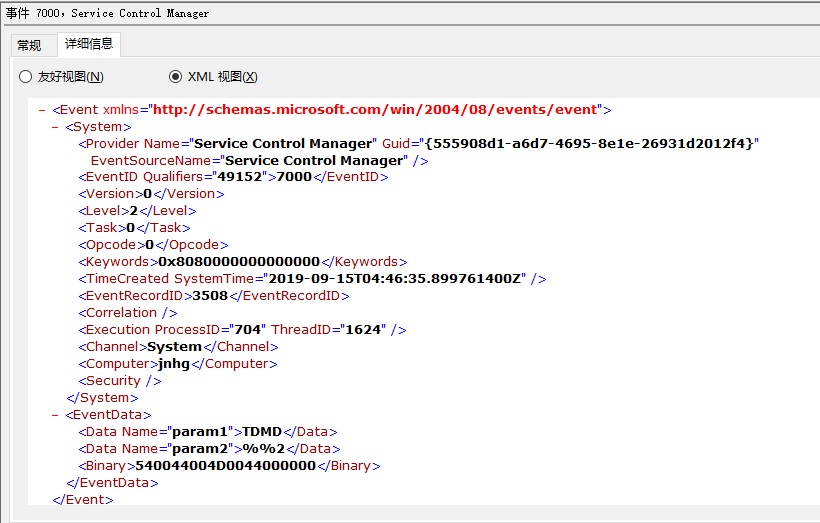
Task: Click the Binary data value
Action: point(225,465)
